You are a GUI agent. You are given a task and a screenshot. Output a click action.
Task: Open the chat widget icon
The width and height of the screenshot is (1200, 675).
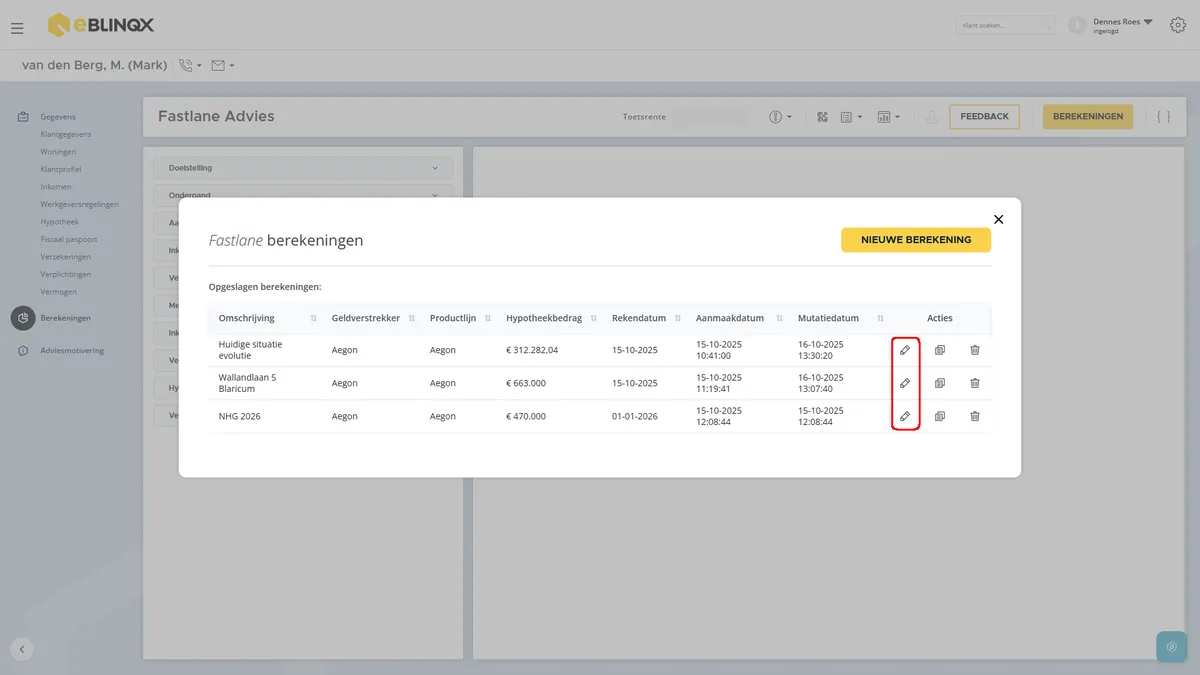click(x=1171, y=647)
